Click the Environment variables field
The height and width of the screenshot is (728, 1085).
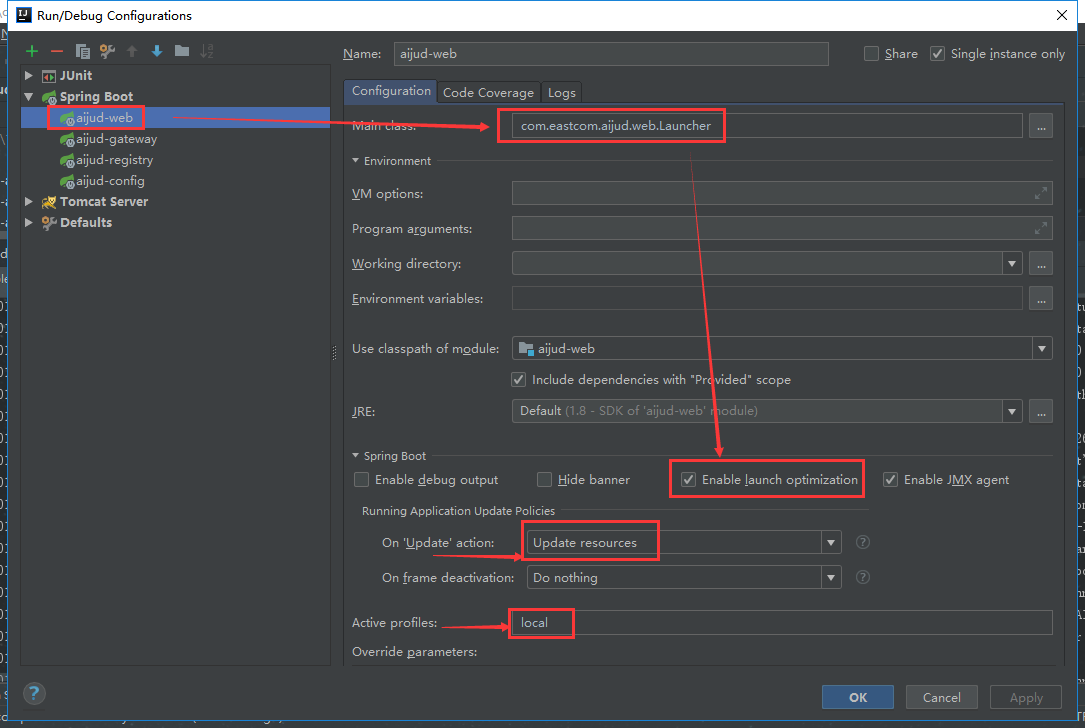coord(767,299)
